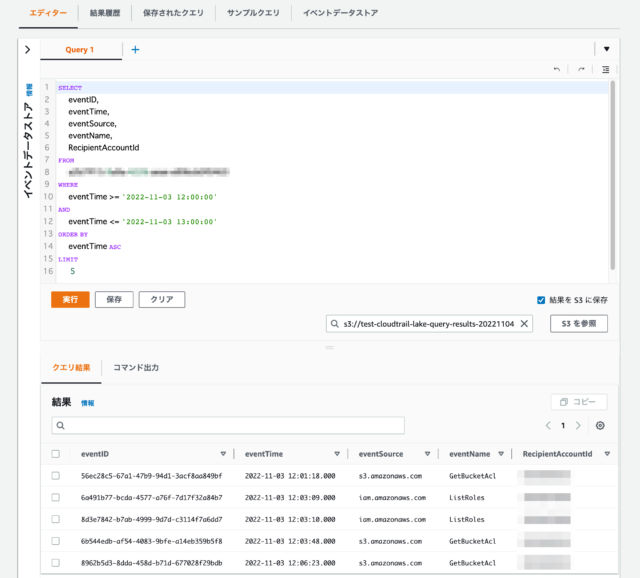Sort by eventSource column arrow

coord(427,454)
